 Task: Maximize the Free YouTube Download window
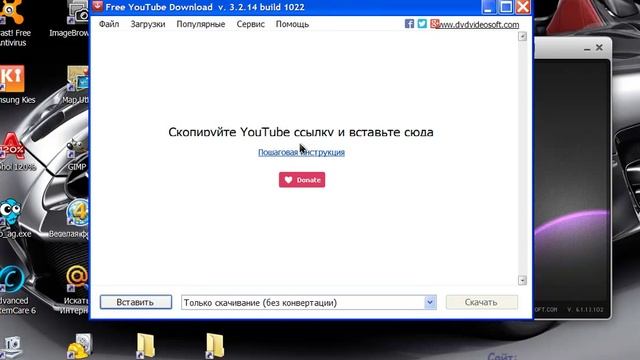(506, 7)
